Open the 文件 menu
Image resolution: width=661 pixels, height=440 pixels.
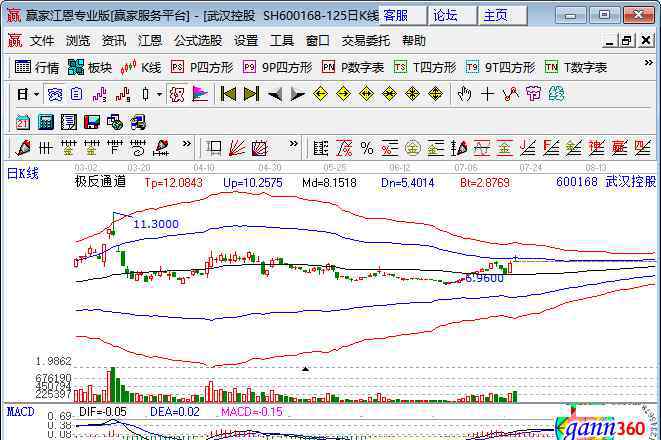click(x=42, y=41)
